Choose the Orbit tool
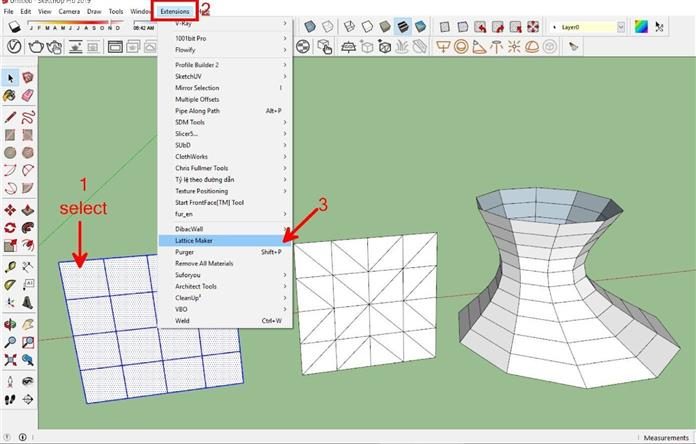 pos(10,325)
